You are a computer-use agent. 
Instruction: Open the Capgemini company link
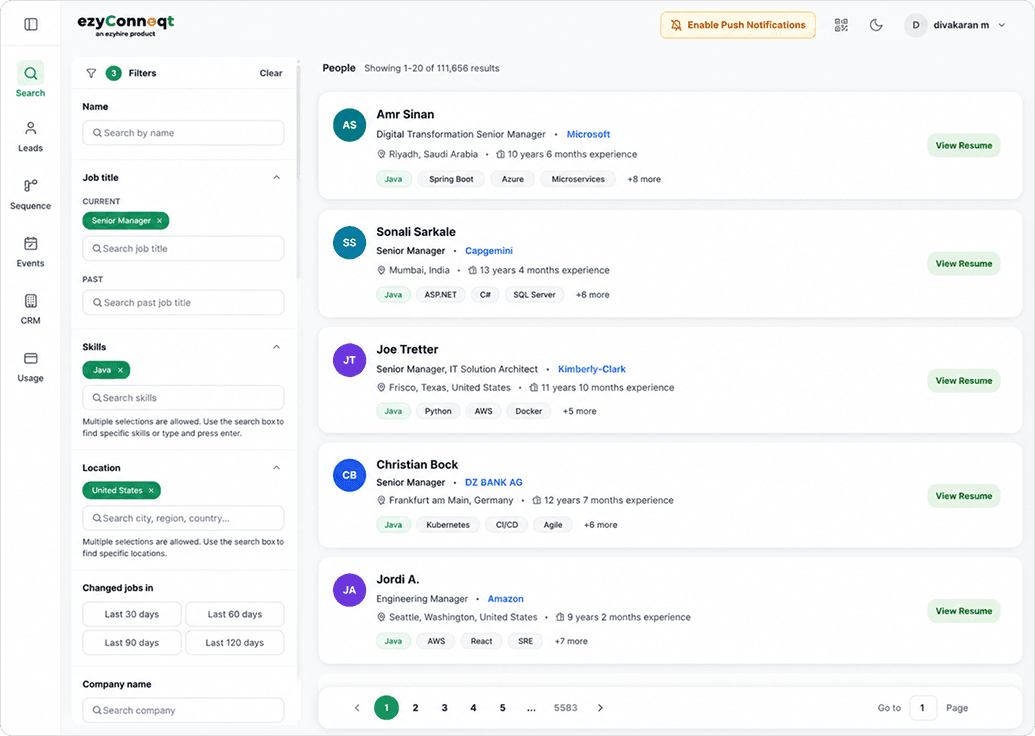pyautogui.click(x=488, y=251)
